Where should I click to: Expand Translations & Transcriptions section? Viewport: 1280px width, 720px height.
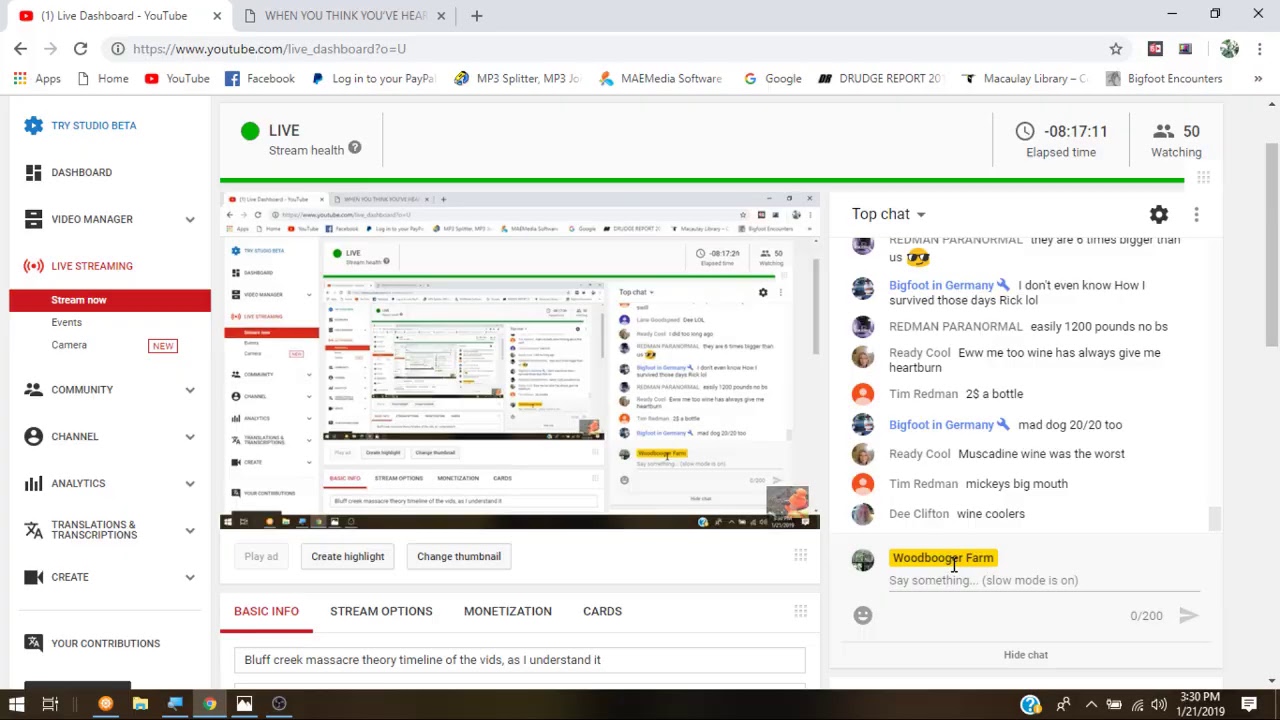[190, 530]
